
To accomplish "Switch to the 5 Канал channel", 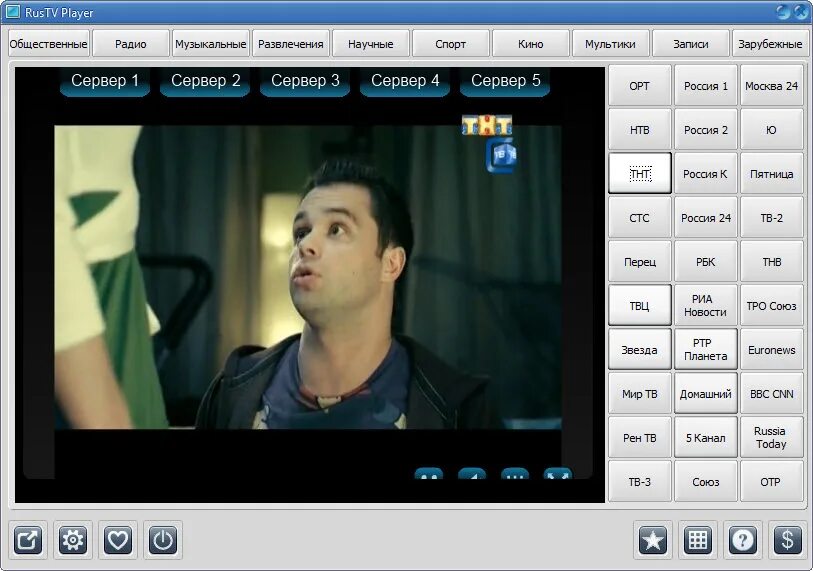I will click(x=706, y=438).
